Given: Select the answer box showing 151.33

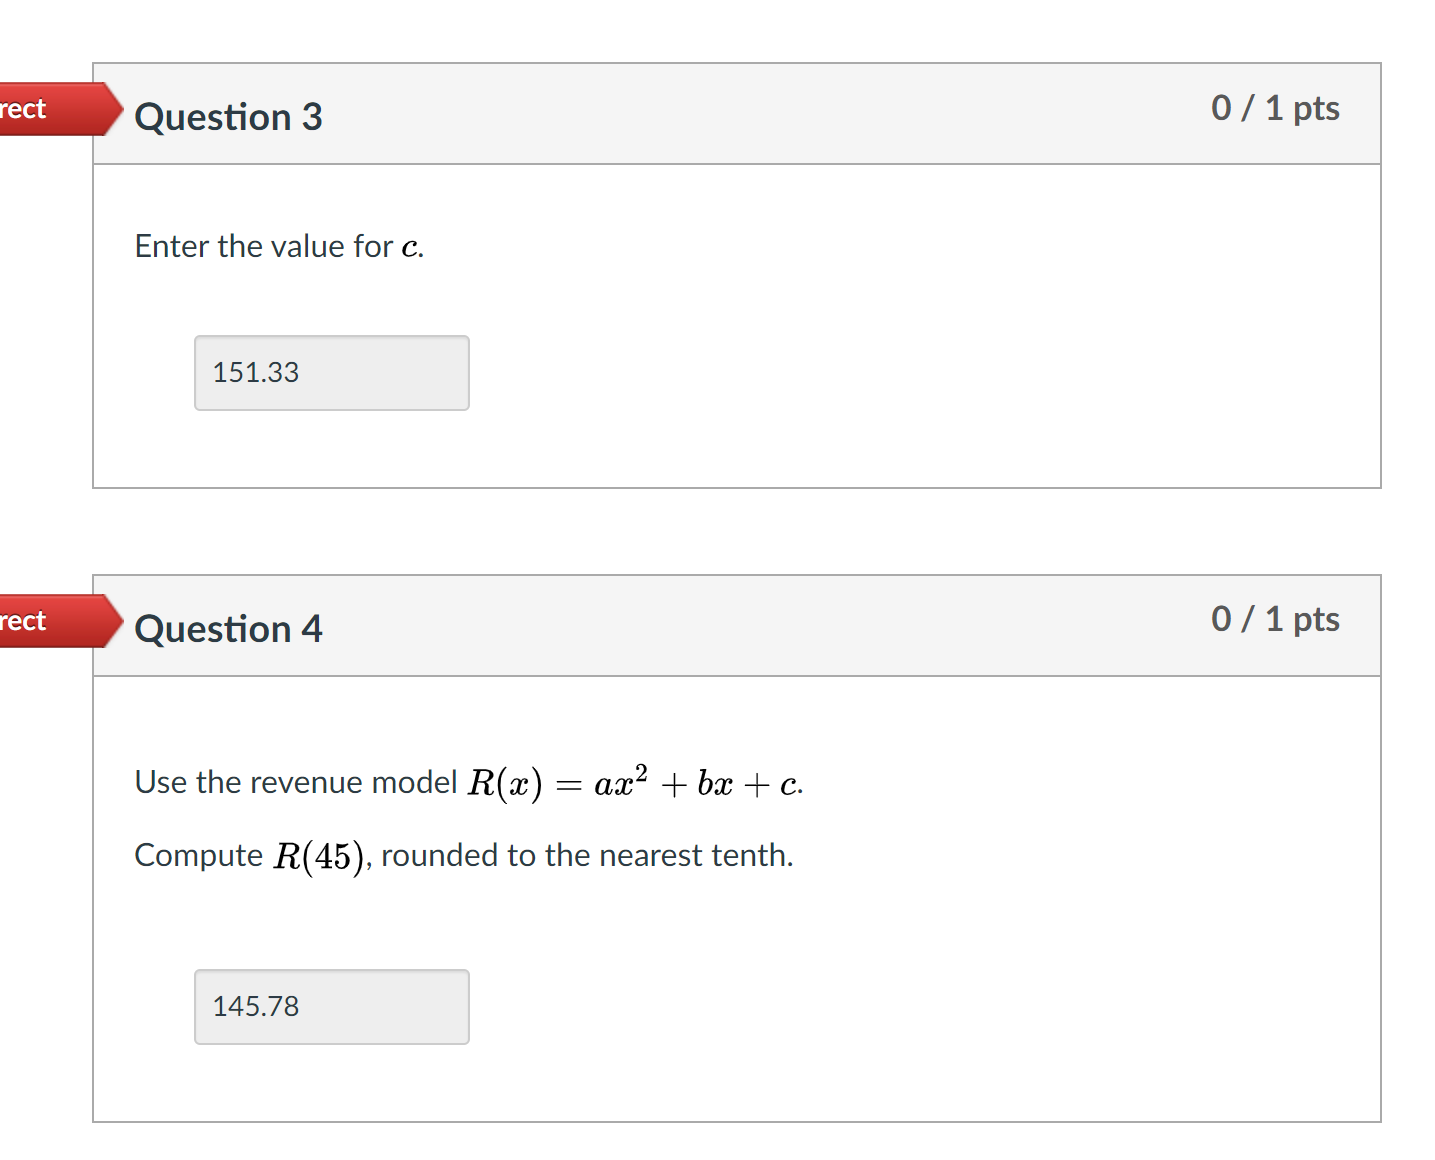Looking at the screenshot, I should [331, 372].
